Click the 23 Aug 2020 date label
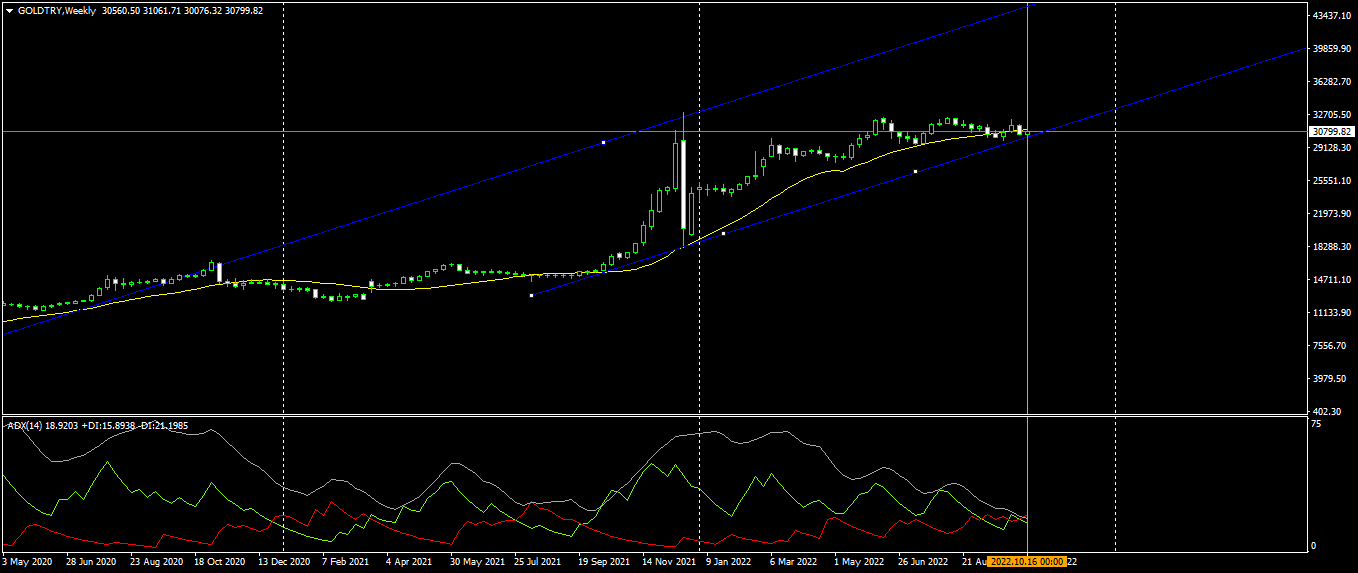The height and width of the screenshot is (573, 1358). [x=157, y=562]
